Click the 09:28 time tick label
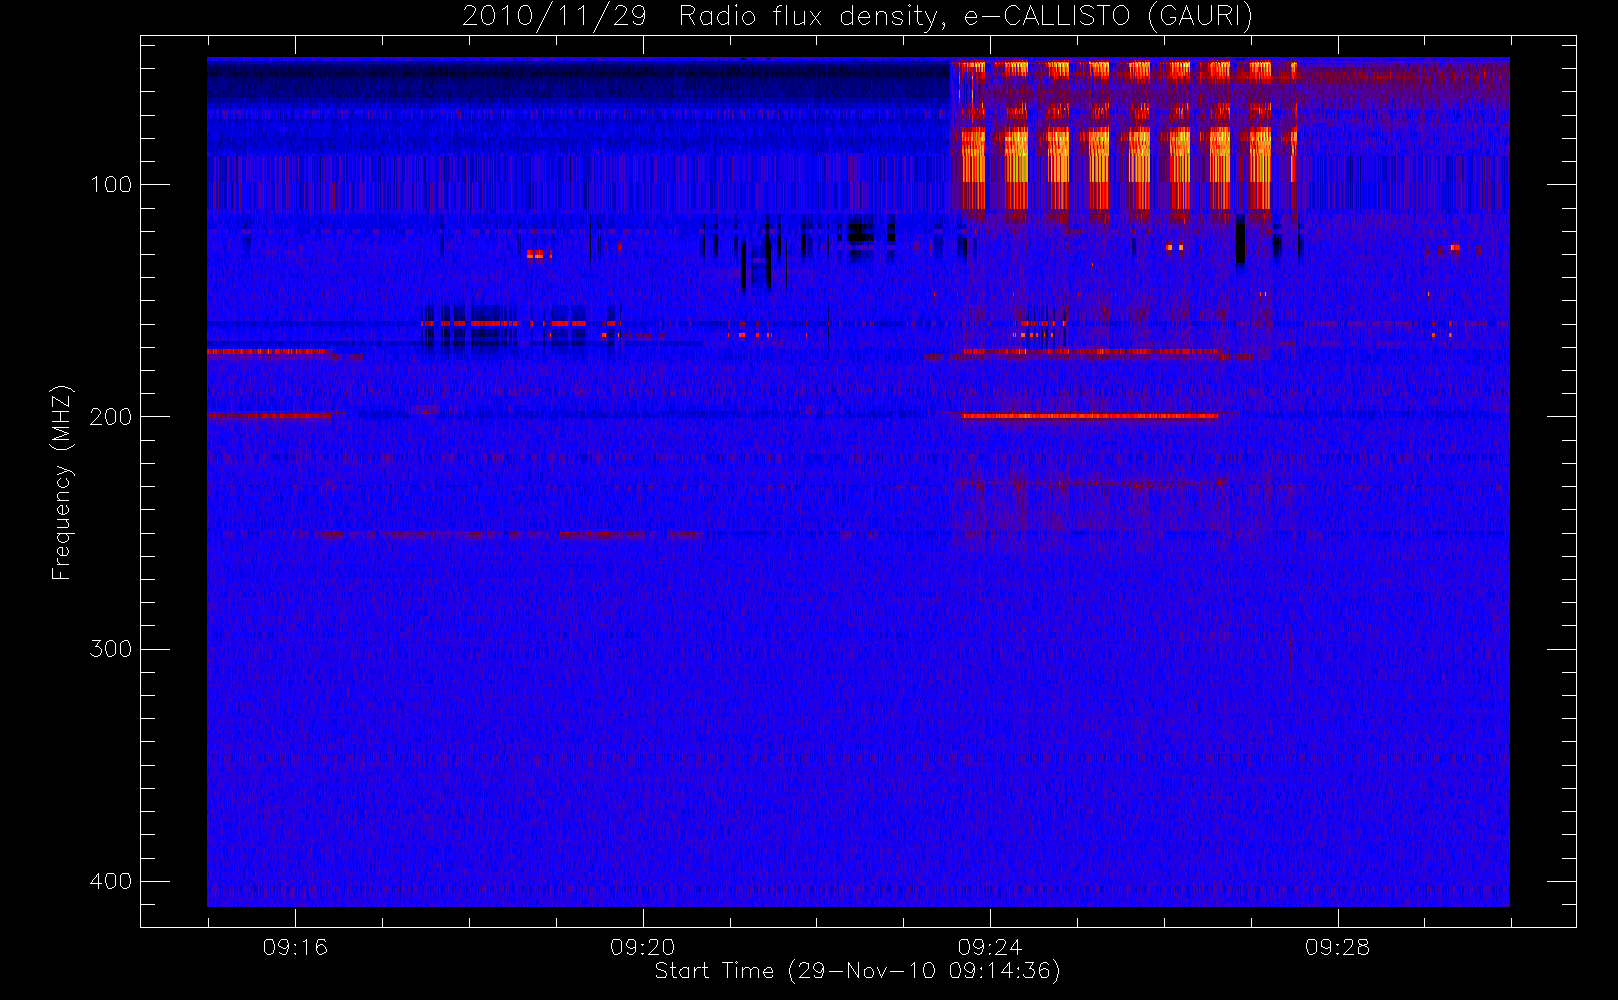 [x=1337, y=947]
